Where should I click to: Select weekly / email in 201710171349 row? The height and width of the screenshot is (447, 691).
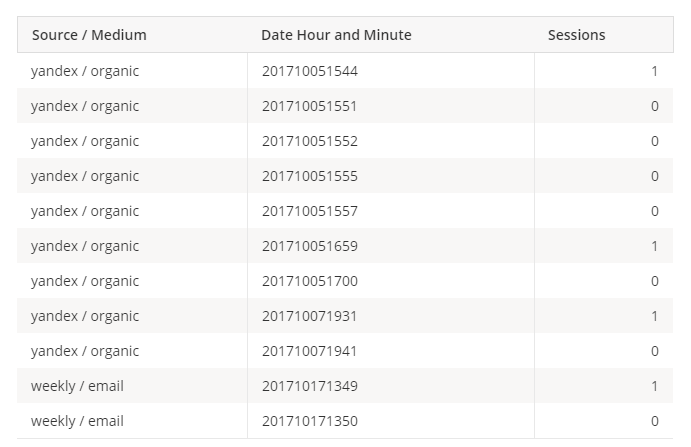pos(77,386)
